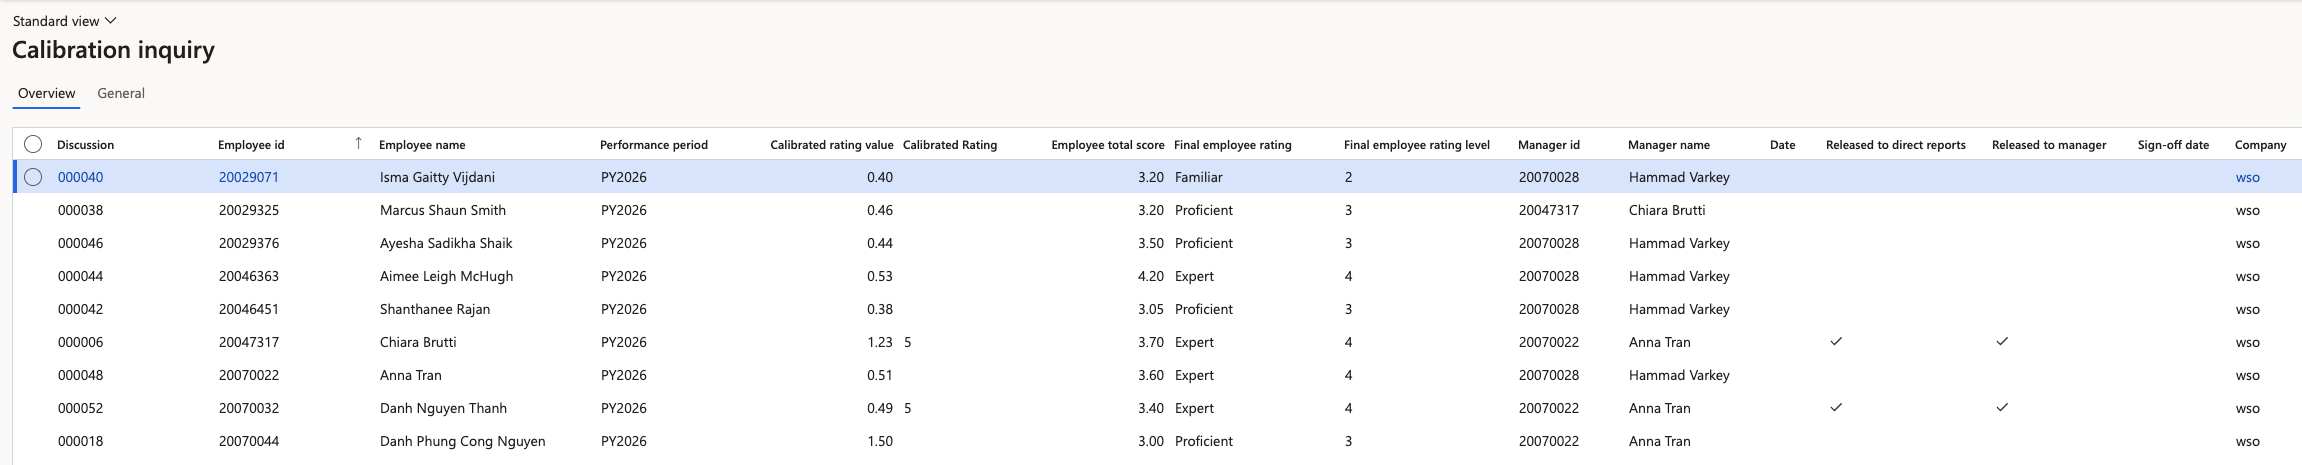Click calibrated rating value 1.23
Screen dimensions: 2302x465
click(880, 342)
